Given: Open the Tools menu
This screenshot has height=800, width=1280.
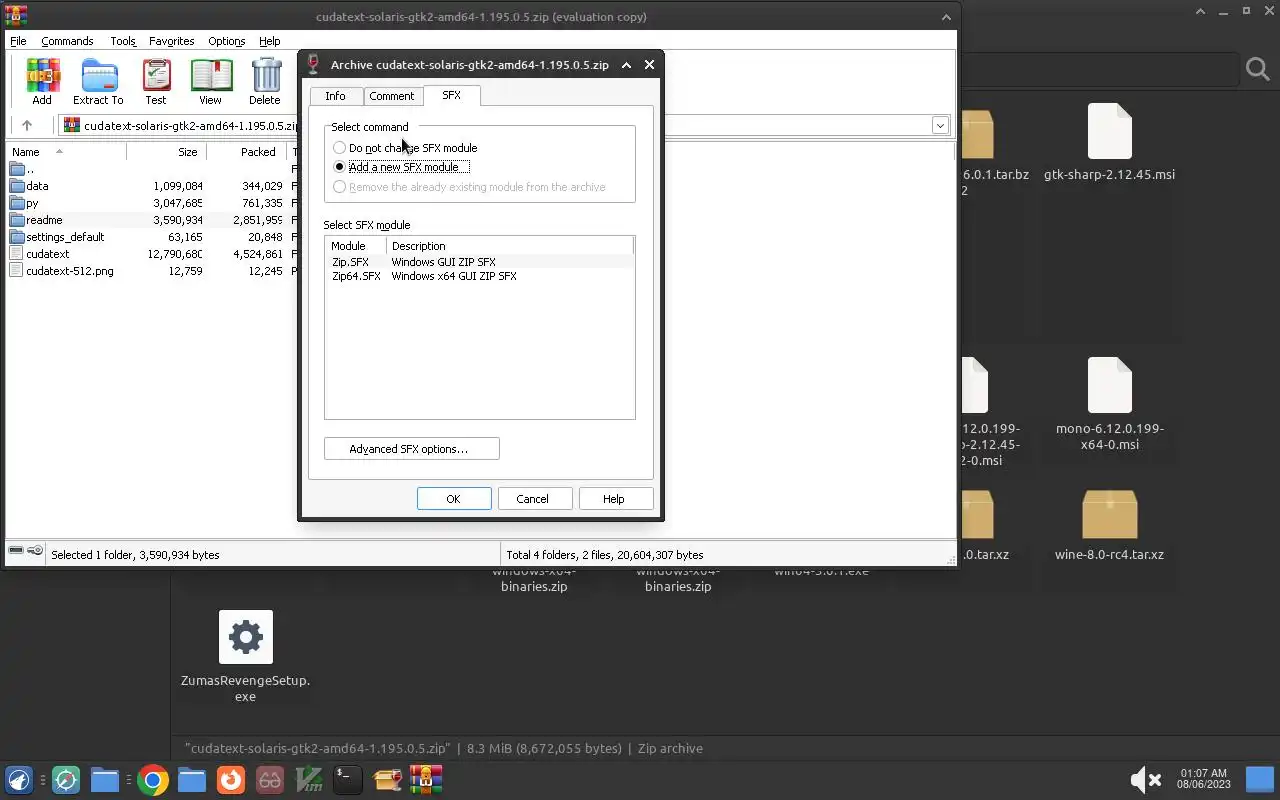Looking at the screenshot, I should [x=123, y=41].
